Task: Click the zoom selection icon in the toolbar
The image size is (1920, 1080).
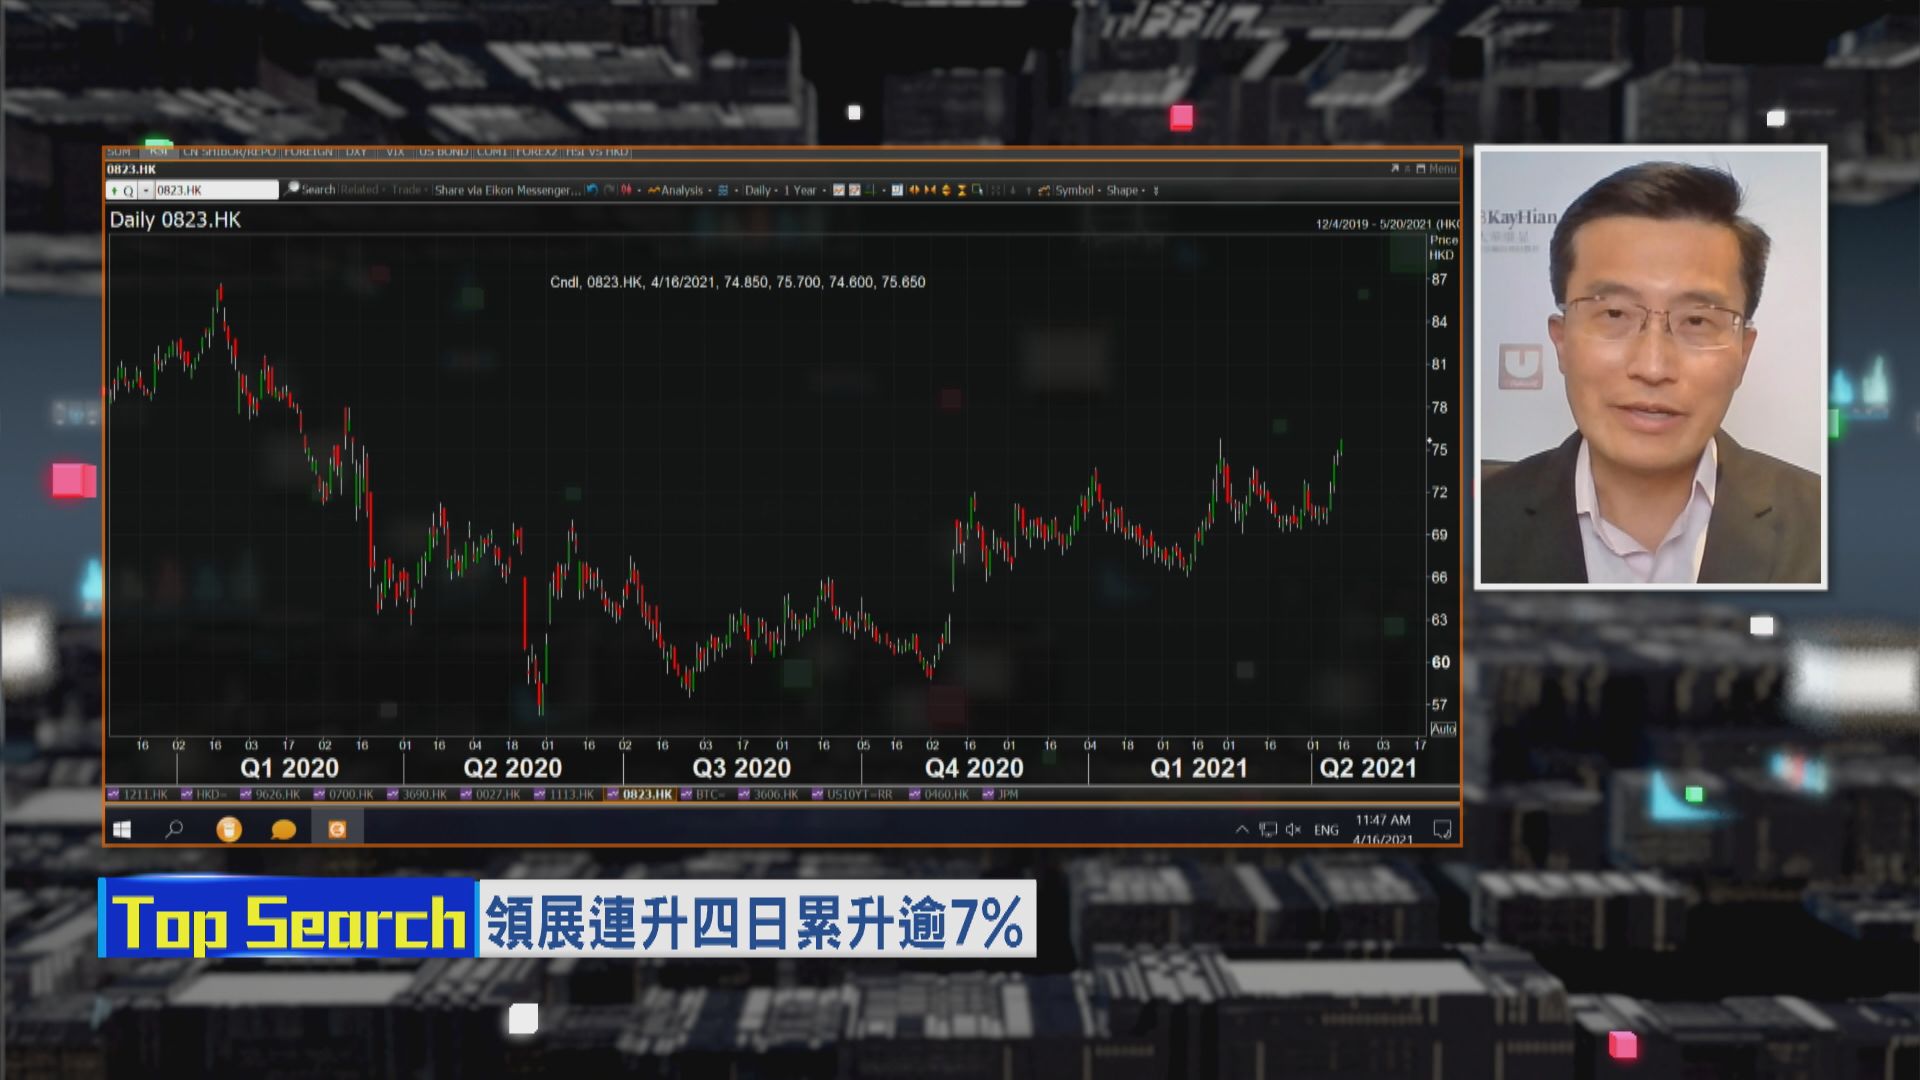Action: tap(979, 190)
